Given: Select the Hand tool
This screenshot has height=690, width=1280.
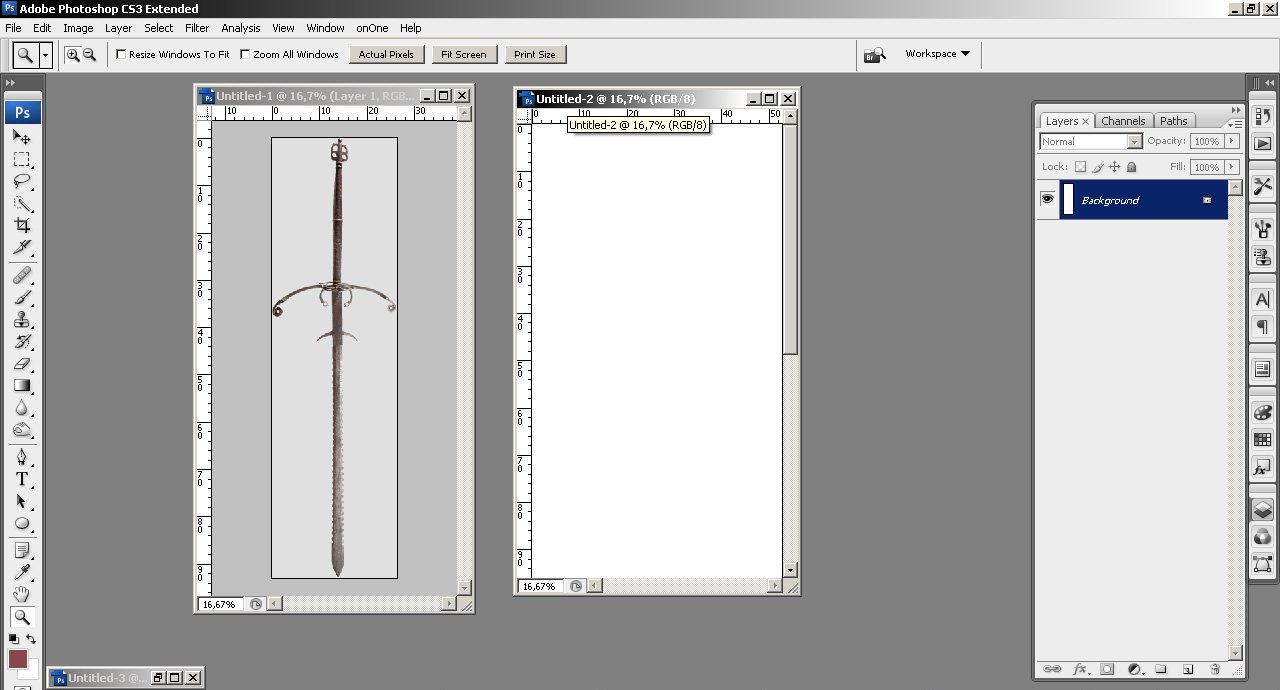Looking at the screenshot, I should click(x=21, y=594).
